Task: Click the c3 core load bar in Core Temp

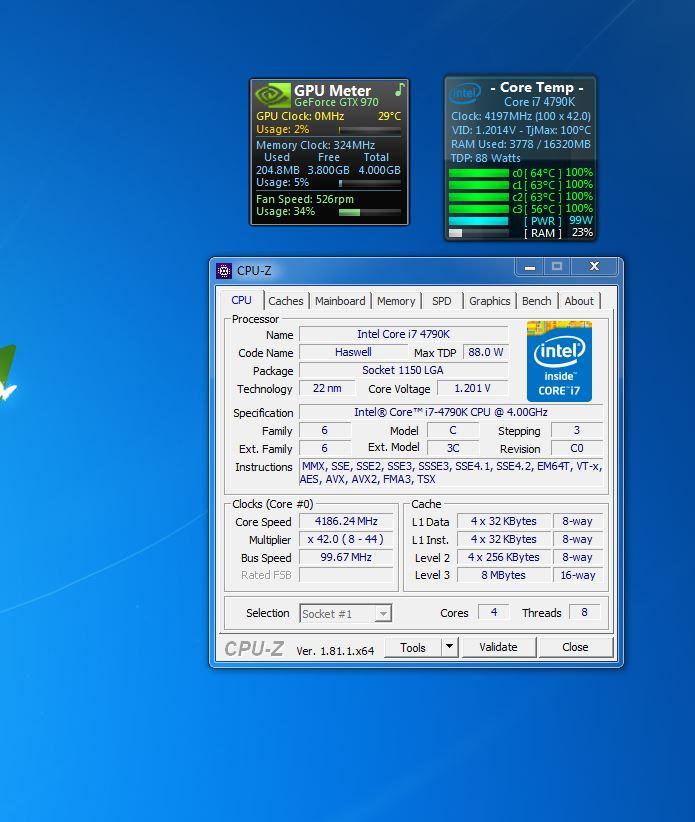Action: (479, 209)
